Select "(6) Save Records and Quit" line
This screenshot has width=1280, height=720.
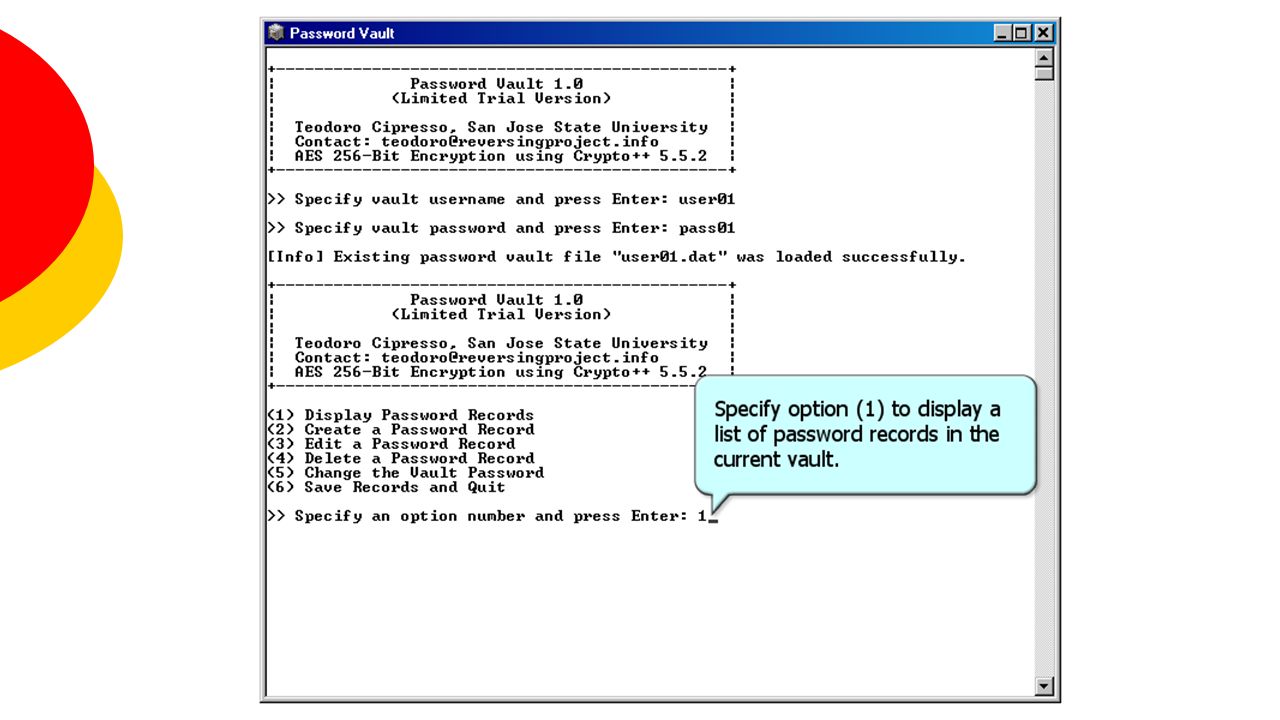[386, 487]
